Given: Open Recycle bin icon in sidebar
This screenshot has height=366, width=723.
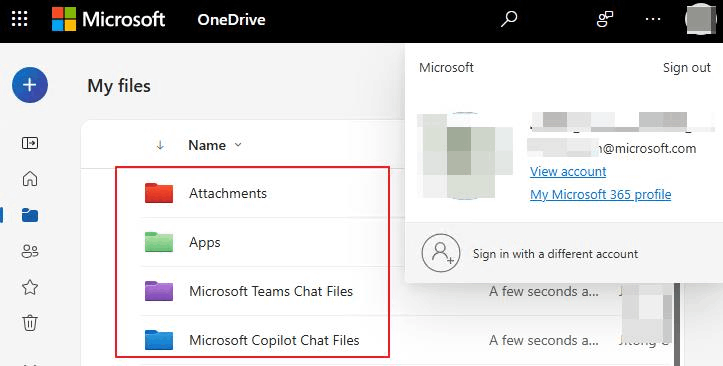Looking at the screenshot, I should point(30,323).
